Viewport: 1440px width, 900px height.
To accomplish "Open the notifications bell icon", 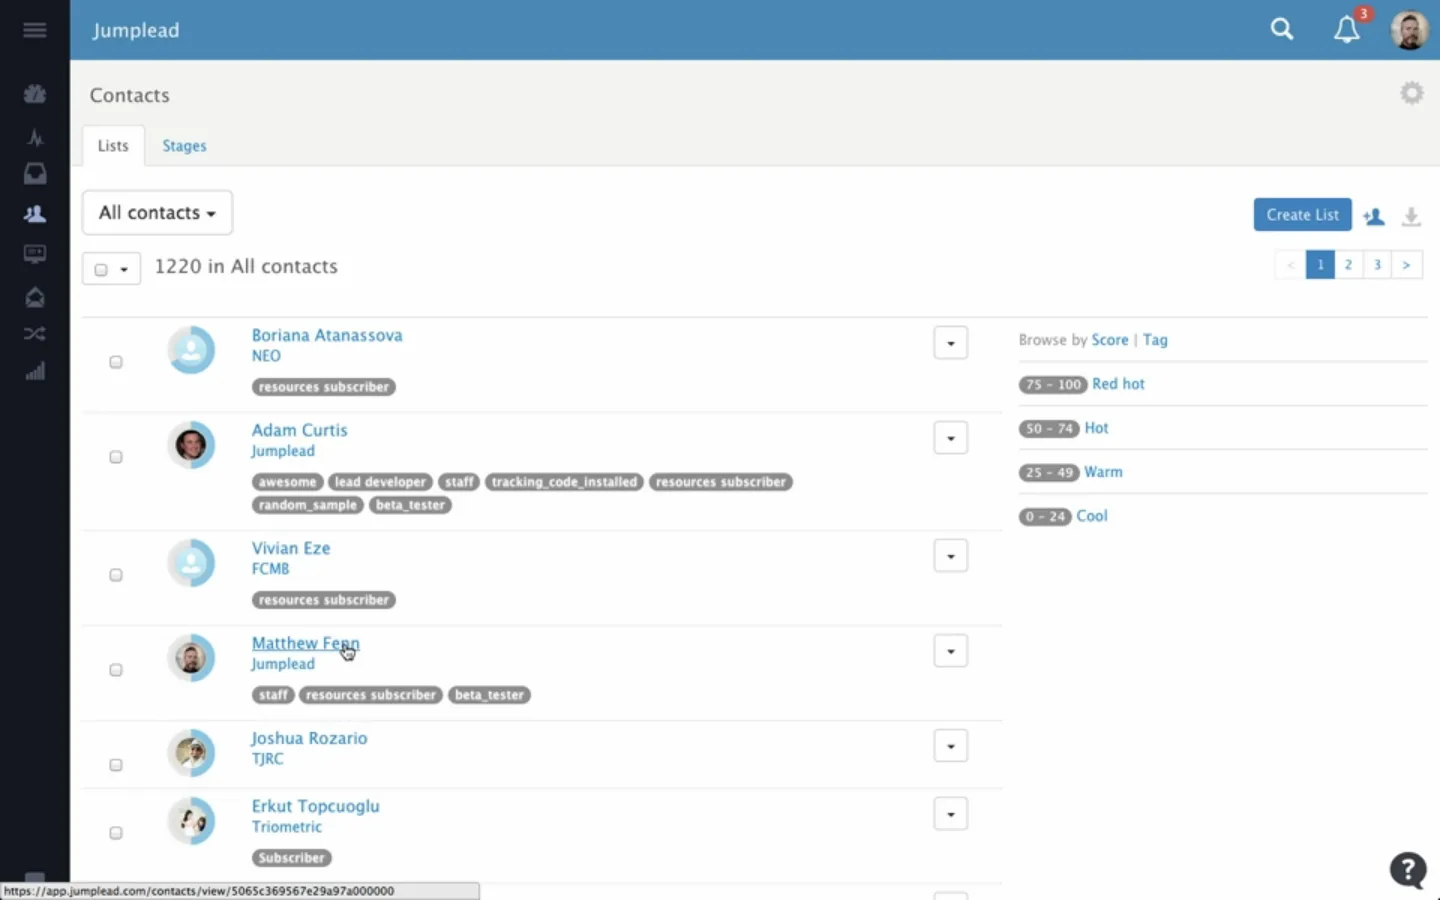I will pyautogui.click(x=1347, y=30).
